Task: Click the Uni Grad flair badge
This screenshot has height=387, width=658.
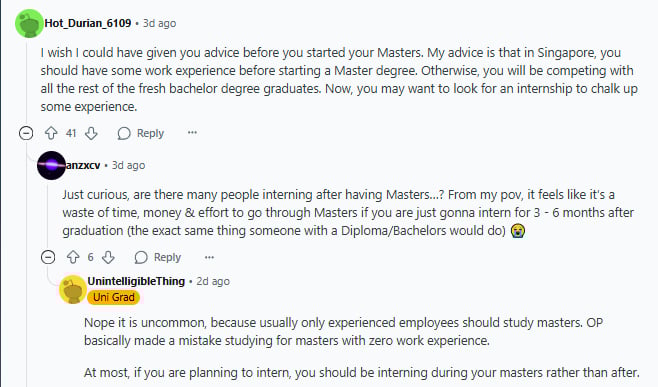Action: pyautogui.click(x=113, y=297)
